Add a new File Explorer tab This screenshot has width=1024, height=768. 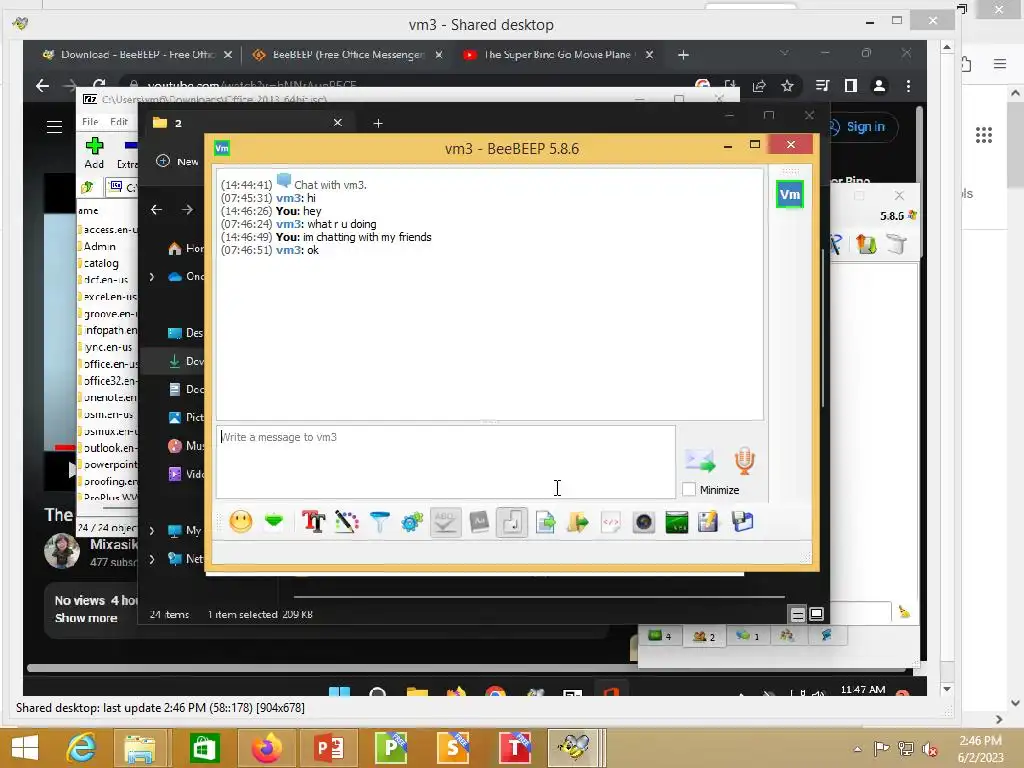point(378,123)
